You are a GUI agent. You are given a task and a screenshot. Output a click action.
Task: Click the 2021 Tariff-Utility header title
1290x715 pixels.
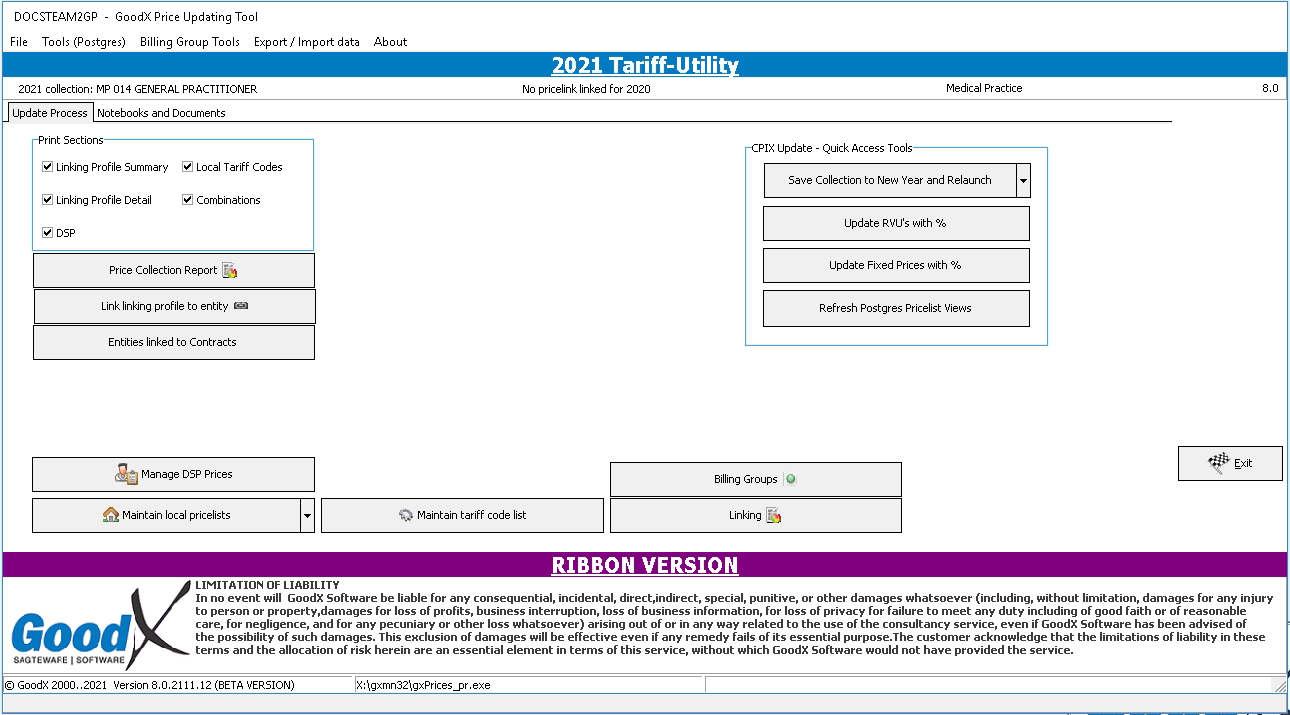645,66
